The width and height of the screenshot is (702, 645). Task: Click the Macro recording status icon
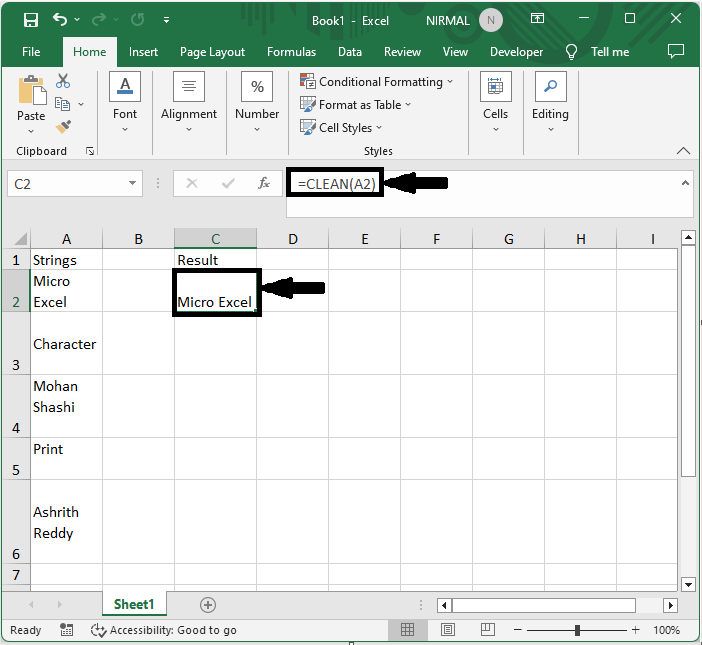67,630
